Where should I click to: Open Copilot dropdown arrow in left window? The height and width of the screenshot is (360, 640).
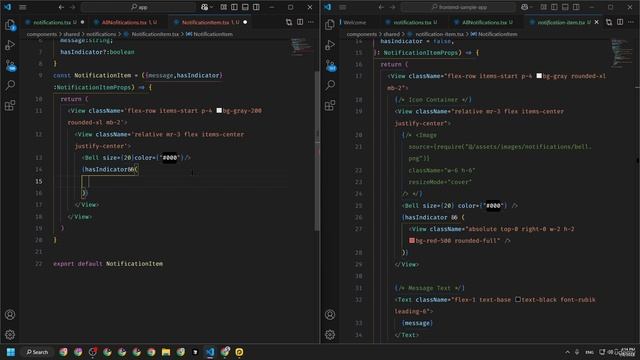(211, 7)
